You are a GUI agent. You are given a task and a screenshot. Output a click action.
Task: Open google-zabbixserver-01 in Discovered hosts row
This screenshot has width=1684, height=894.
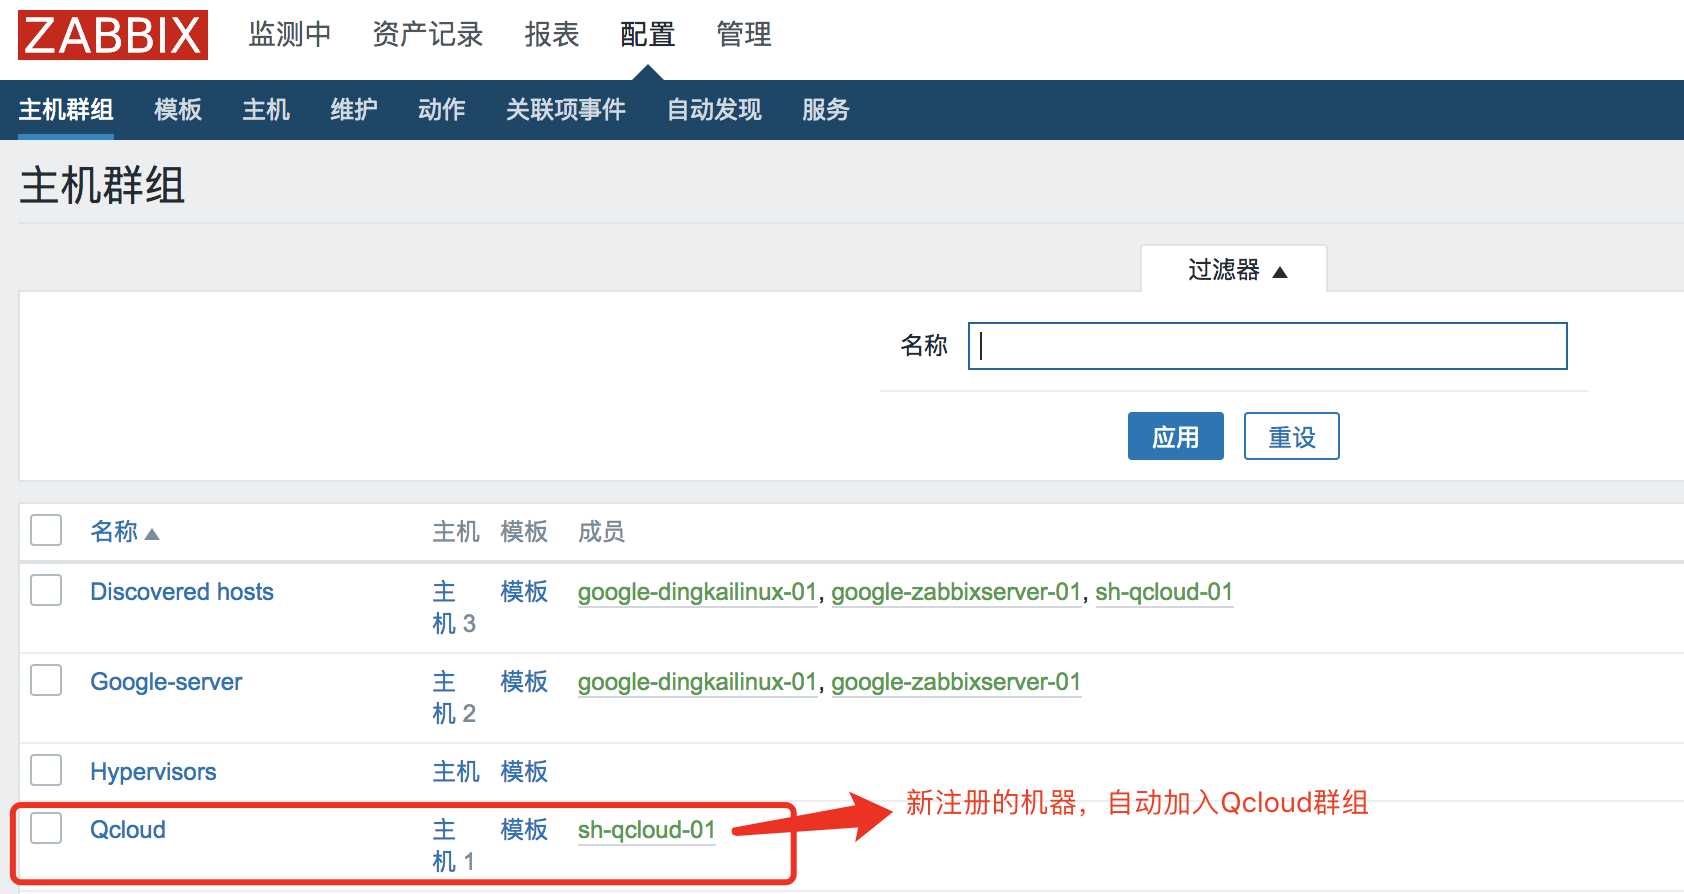point(957,592)
